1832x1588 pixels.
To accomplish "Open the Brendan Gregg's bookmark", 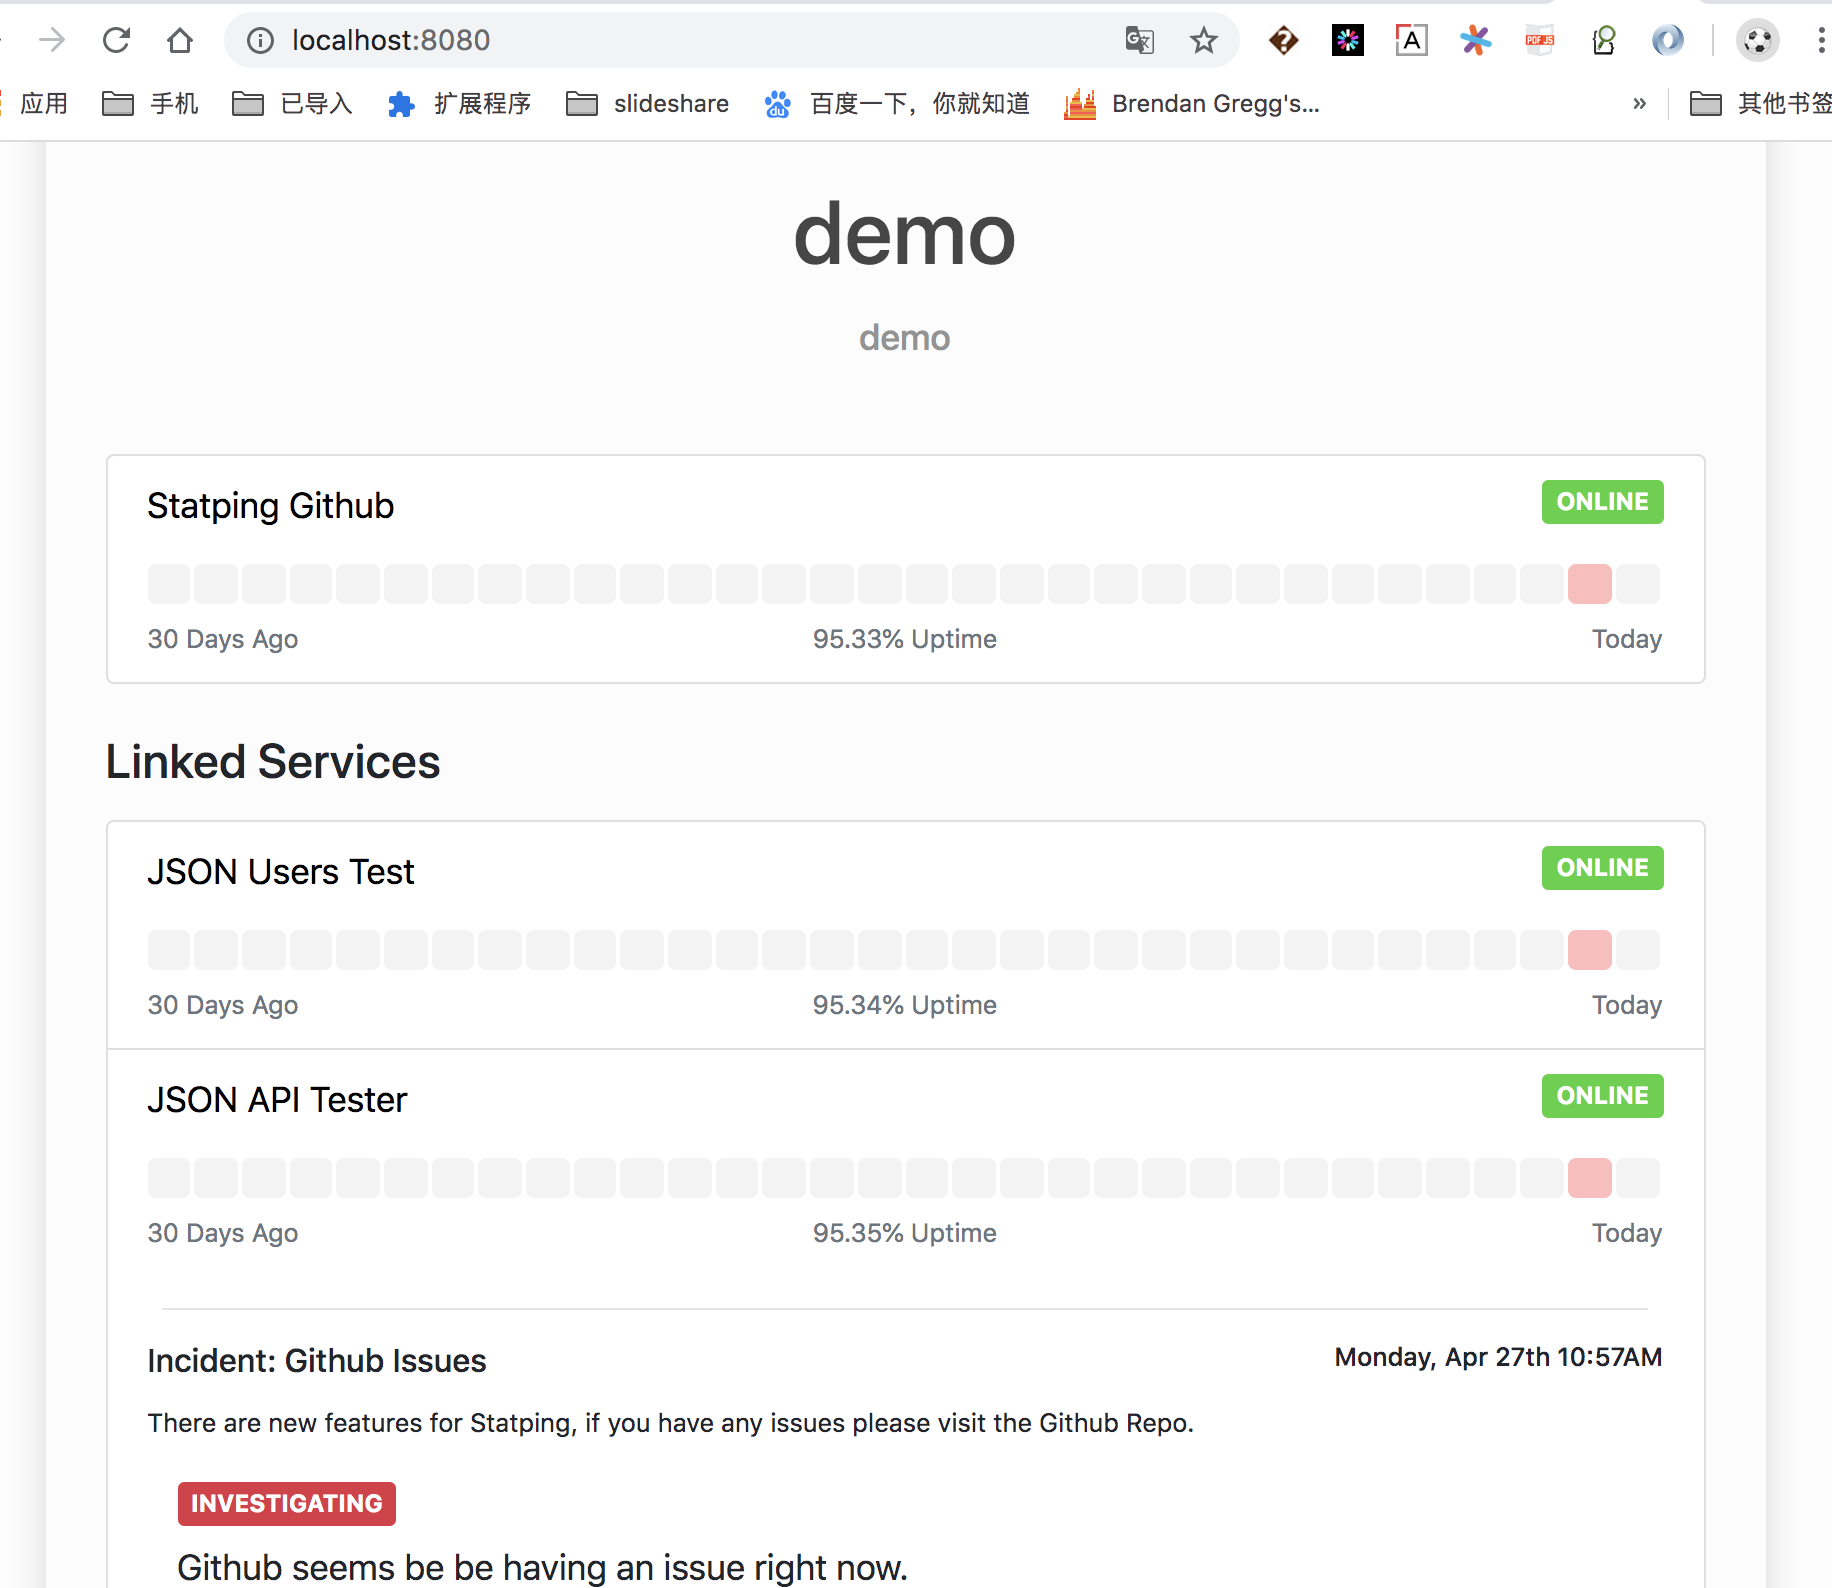I will point(1192,104).
